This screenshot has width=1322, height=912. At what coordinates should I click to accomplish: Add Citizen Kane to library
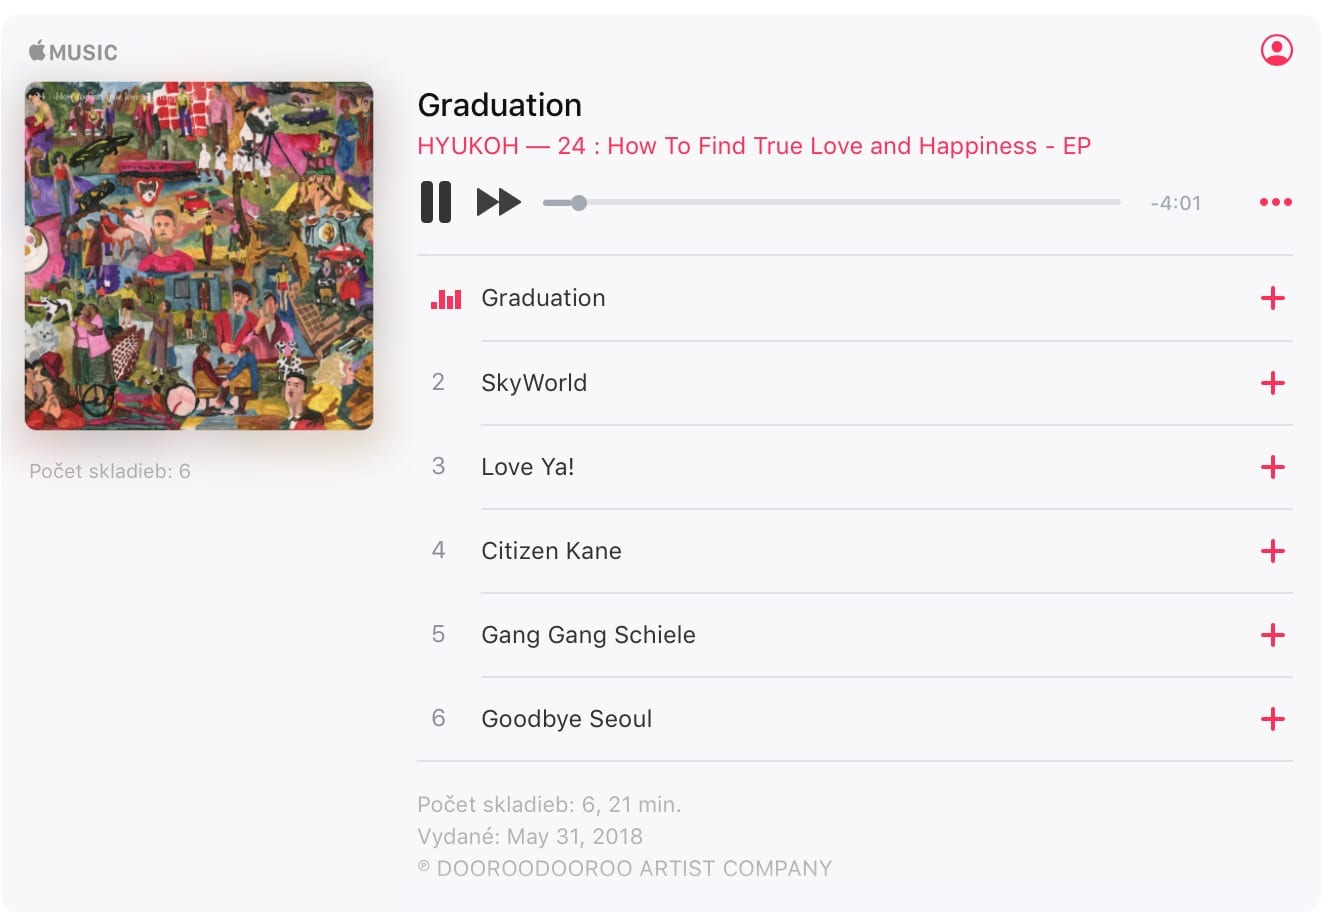1272,551
